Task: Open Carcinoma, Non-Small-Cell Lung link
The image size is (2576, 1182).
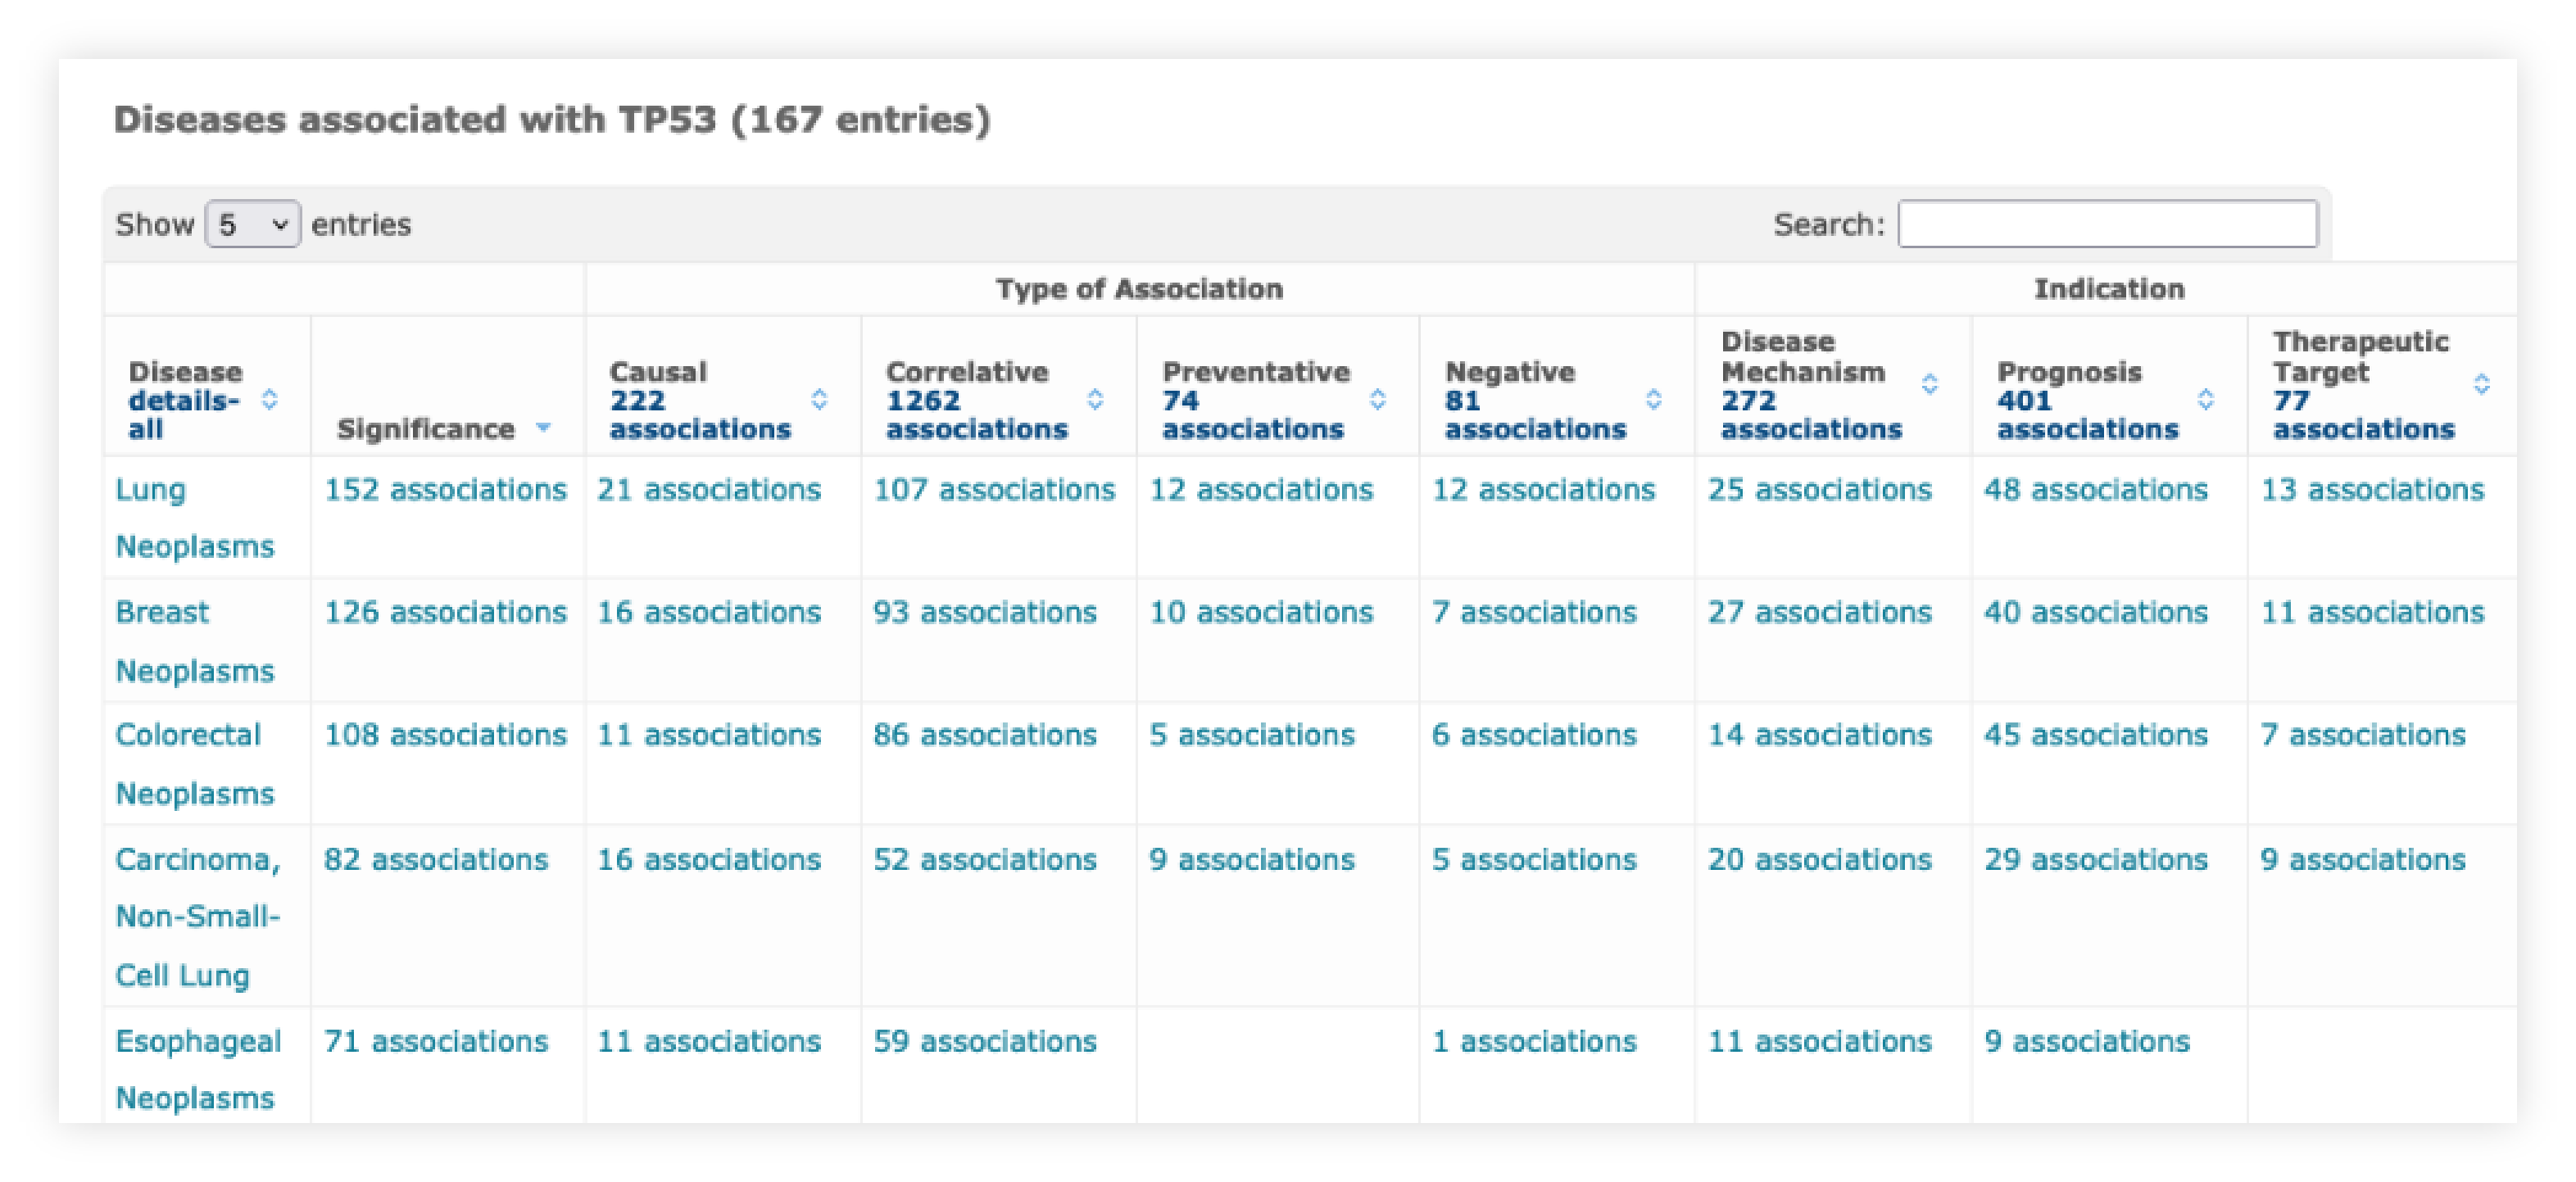Action: pyautogui.click(x=198, y=917)
